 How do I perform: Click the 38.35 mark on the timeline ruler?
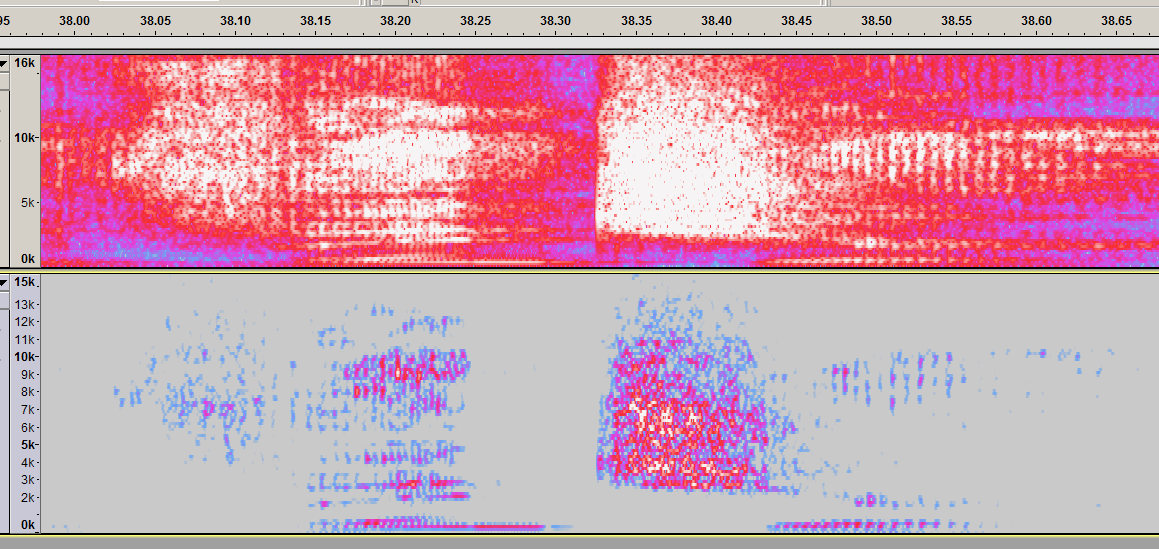tap(636, 21)
